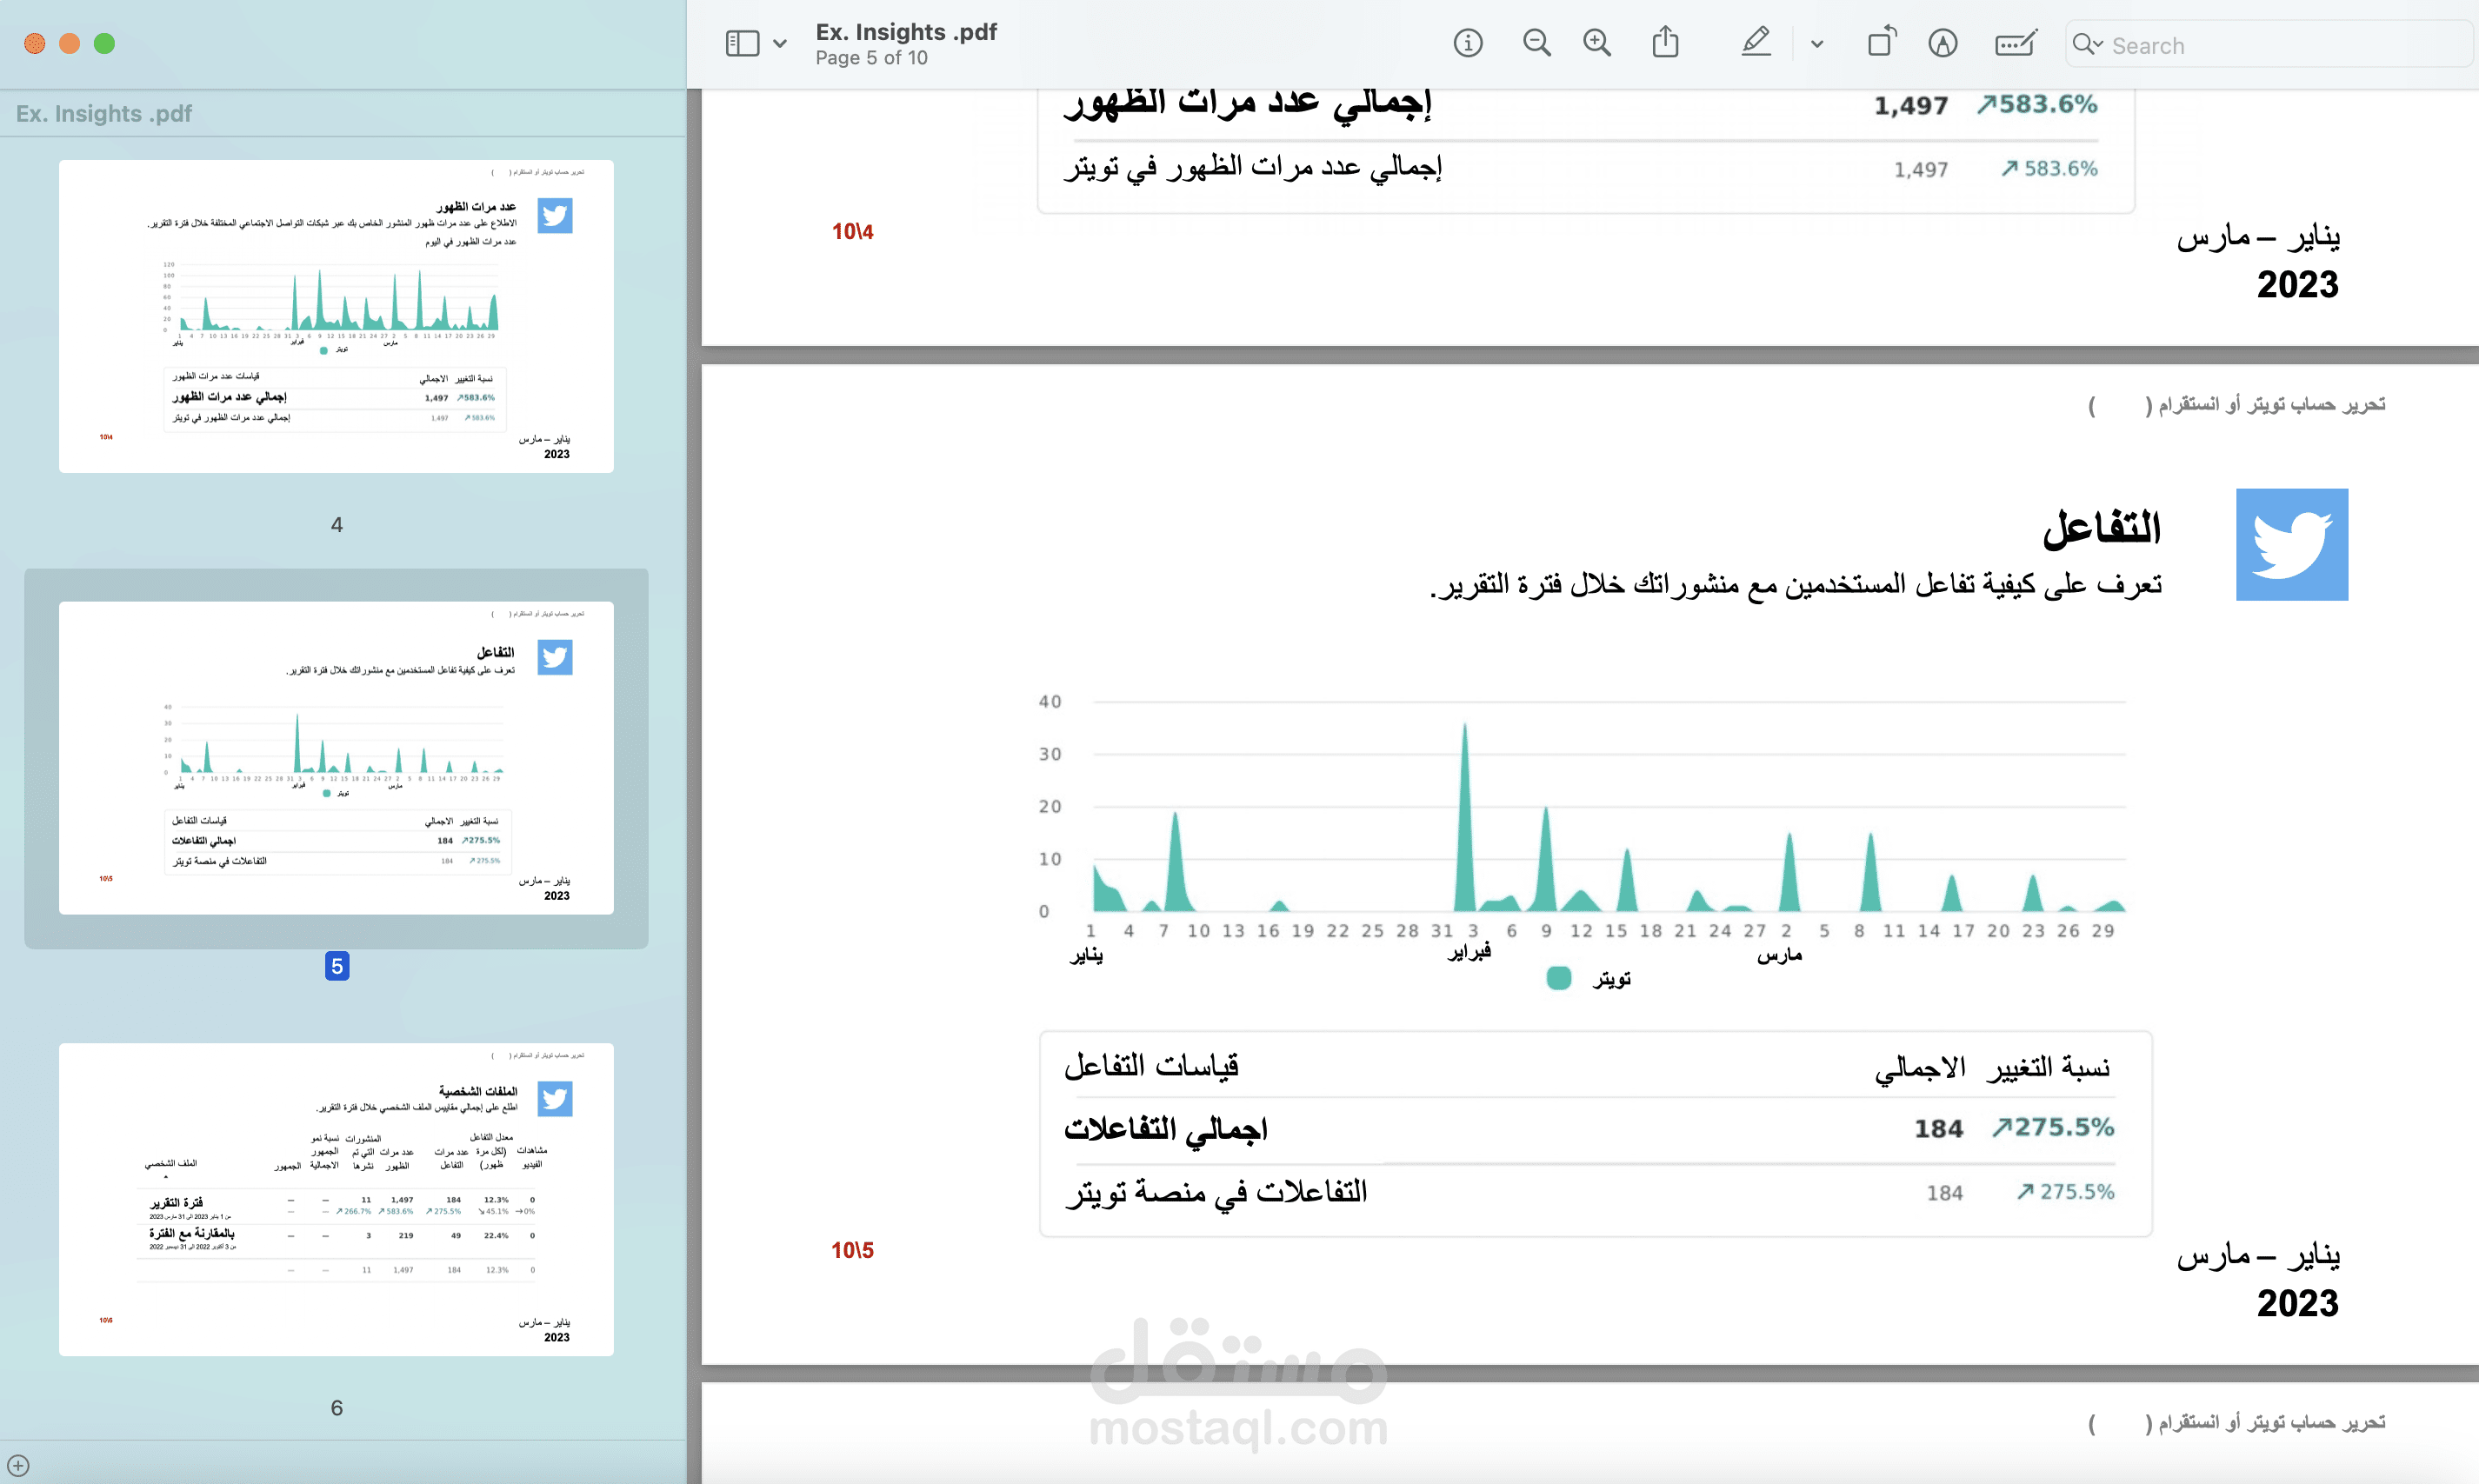This screenshot has height=1484, width=2479.
Task: Open the document info inspector
Action: 1467,43
